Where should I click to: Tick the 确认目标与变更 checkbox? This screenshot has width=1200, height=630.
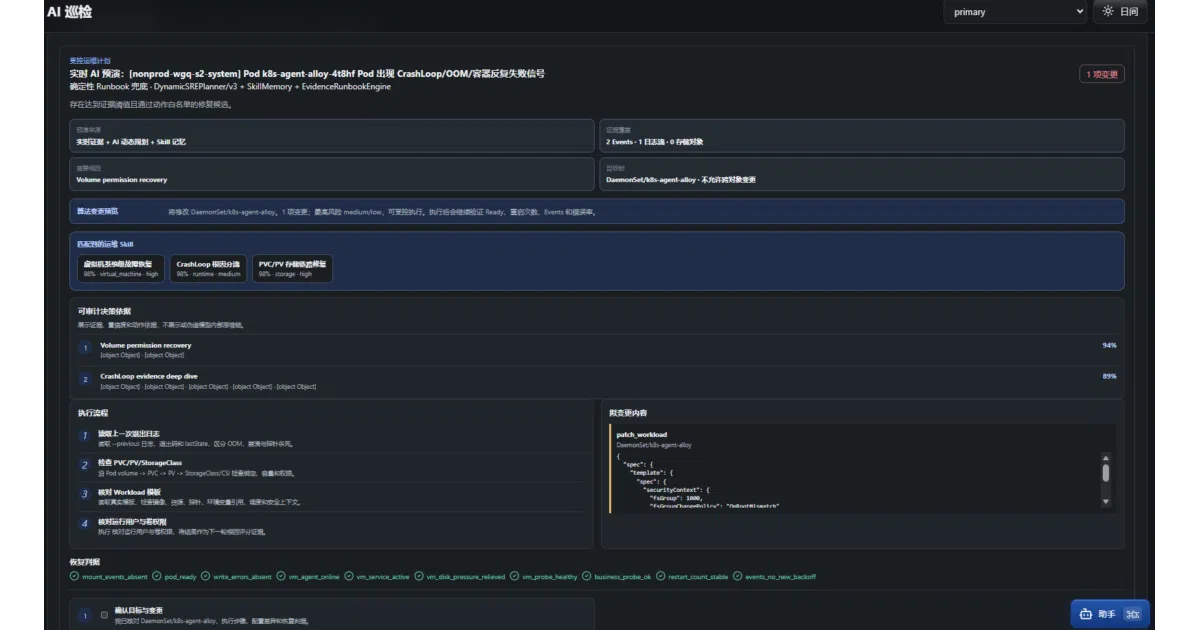[x=104, y=615]
